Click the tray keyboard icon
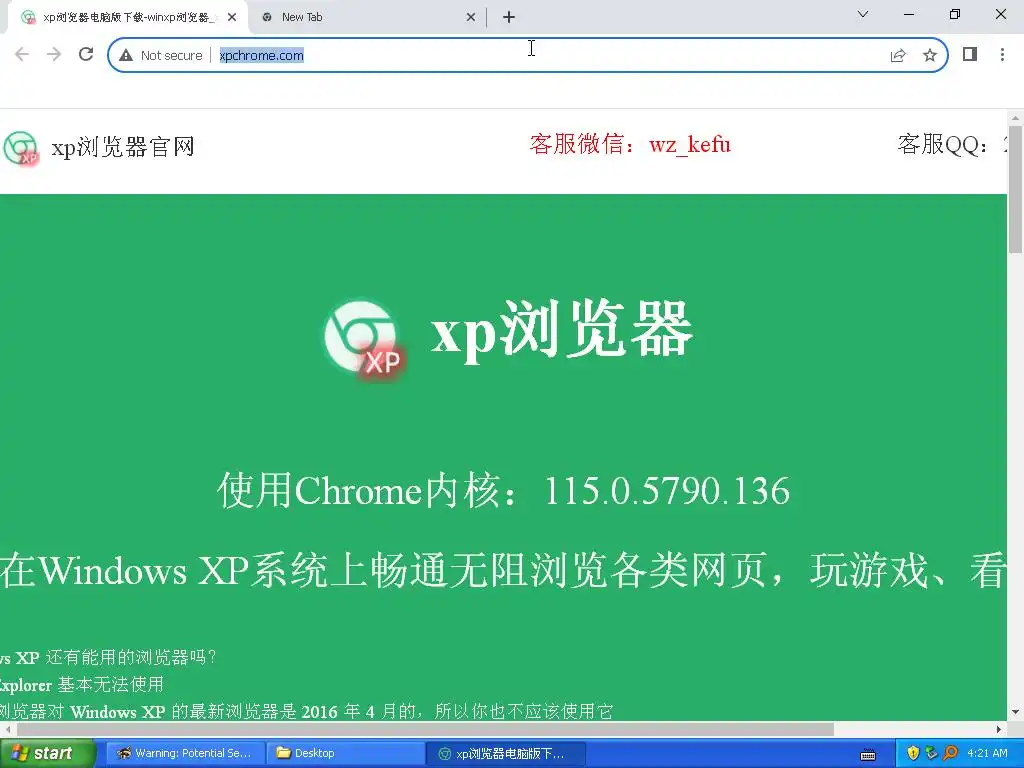Viewport: 1024px width, 768px height. [x=868, y=755]
